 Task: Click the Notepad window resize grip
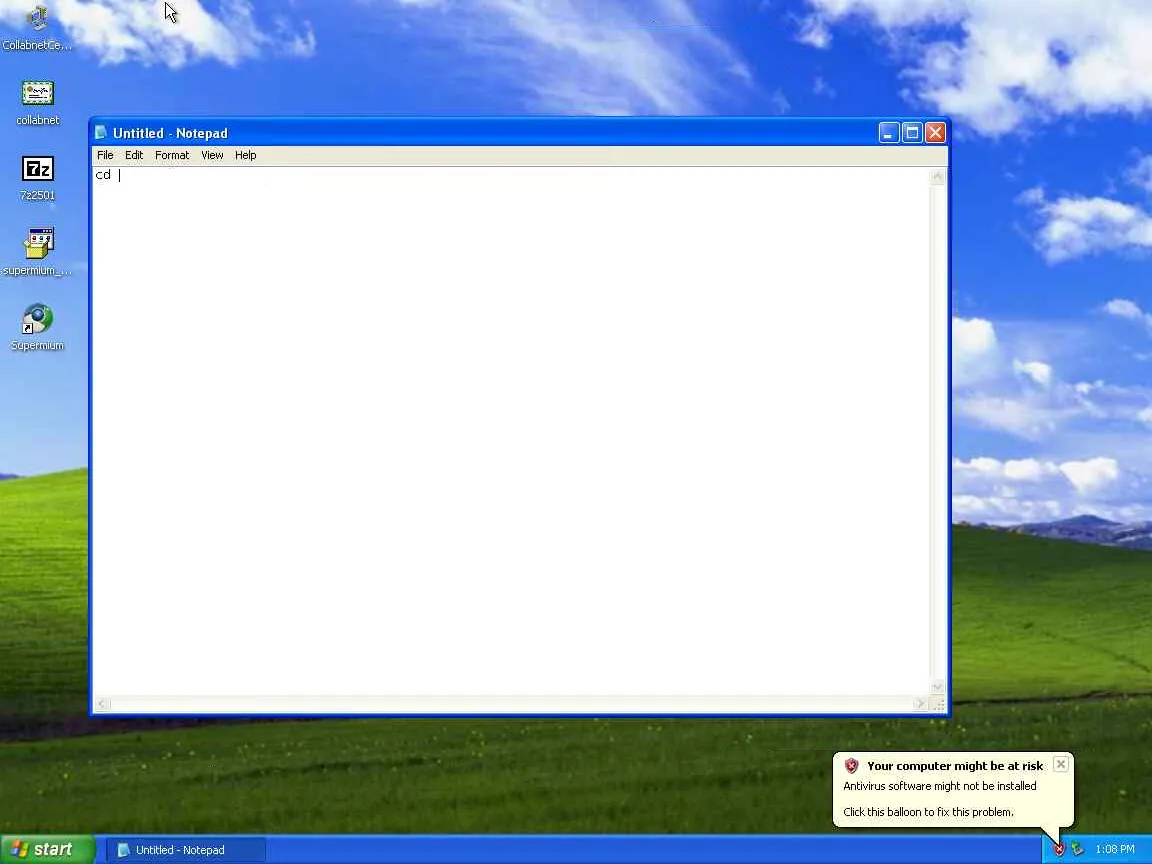click(x=938, y=705)
